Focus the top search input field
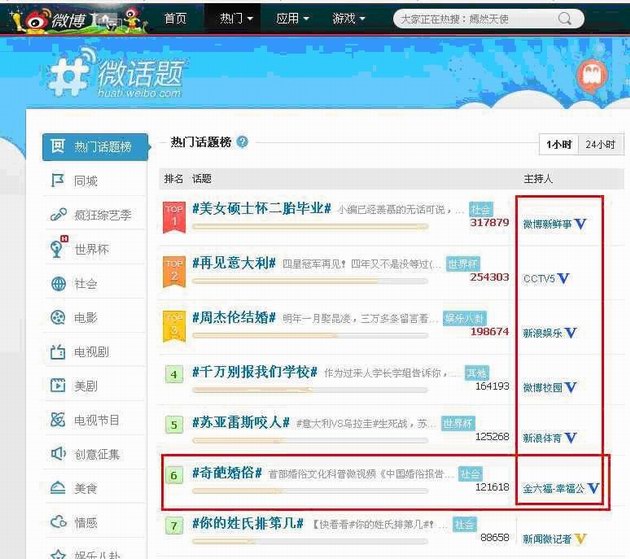The height and width of the screenshot is (559, 630). point(488,18)
